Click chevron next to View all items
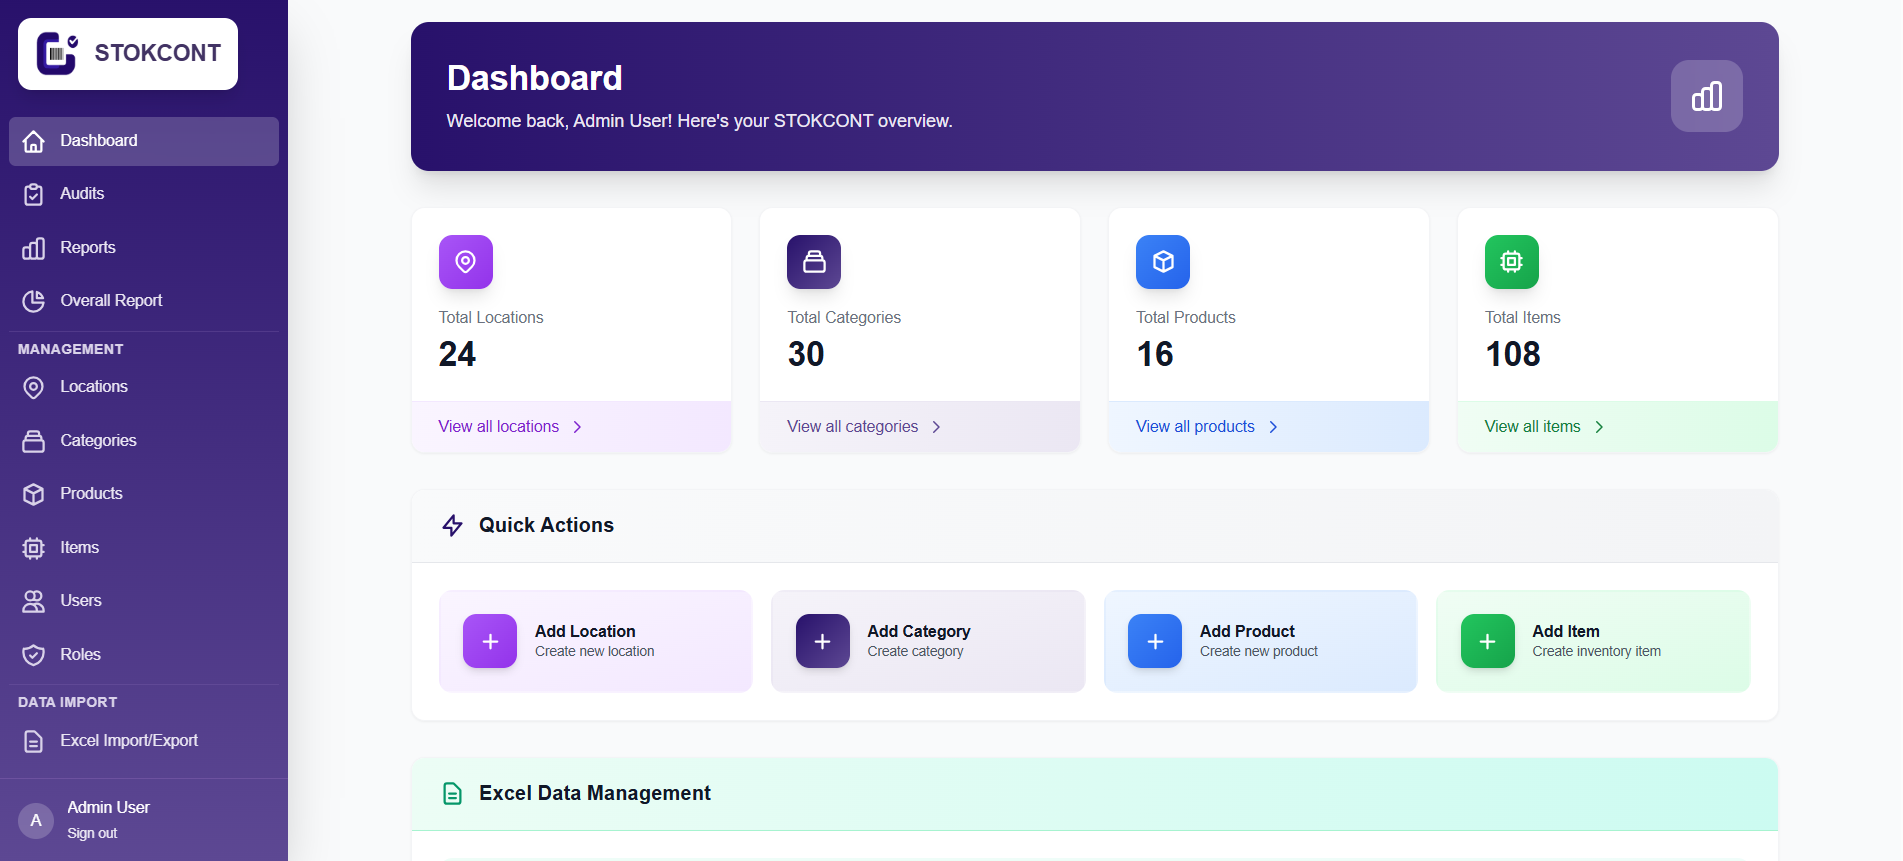1903x861 pixels. 1599,427
